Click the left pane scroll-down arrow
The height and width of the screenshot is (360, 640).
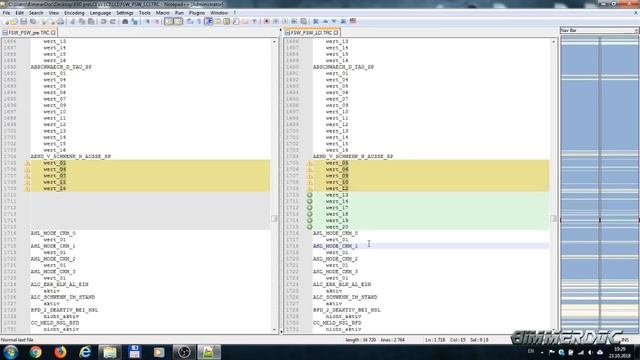(274, 329)
